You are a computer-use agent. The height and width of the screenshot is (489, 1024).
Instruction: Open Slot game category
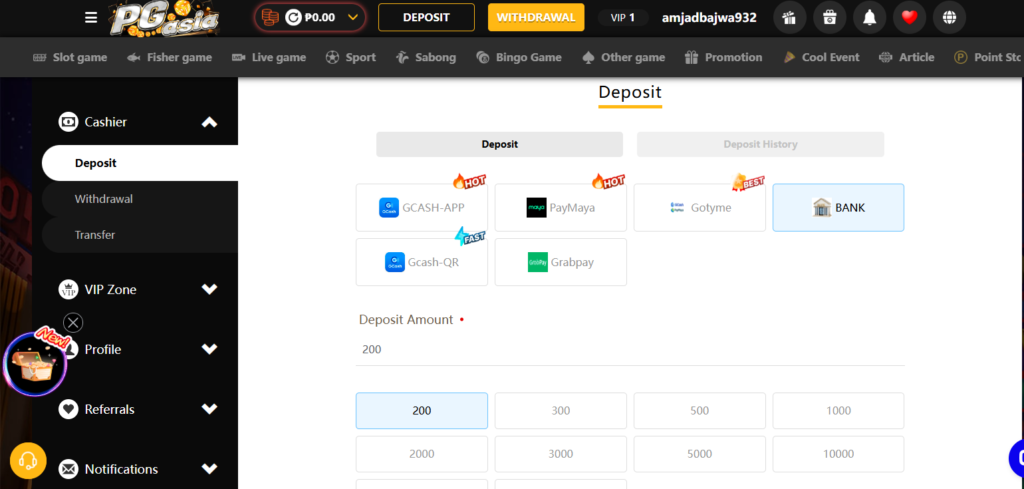(x=70, y=57)
